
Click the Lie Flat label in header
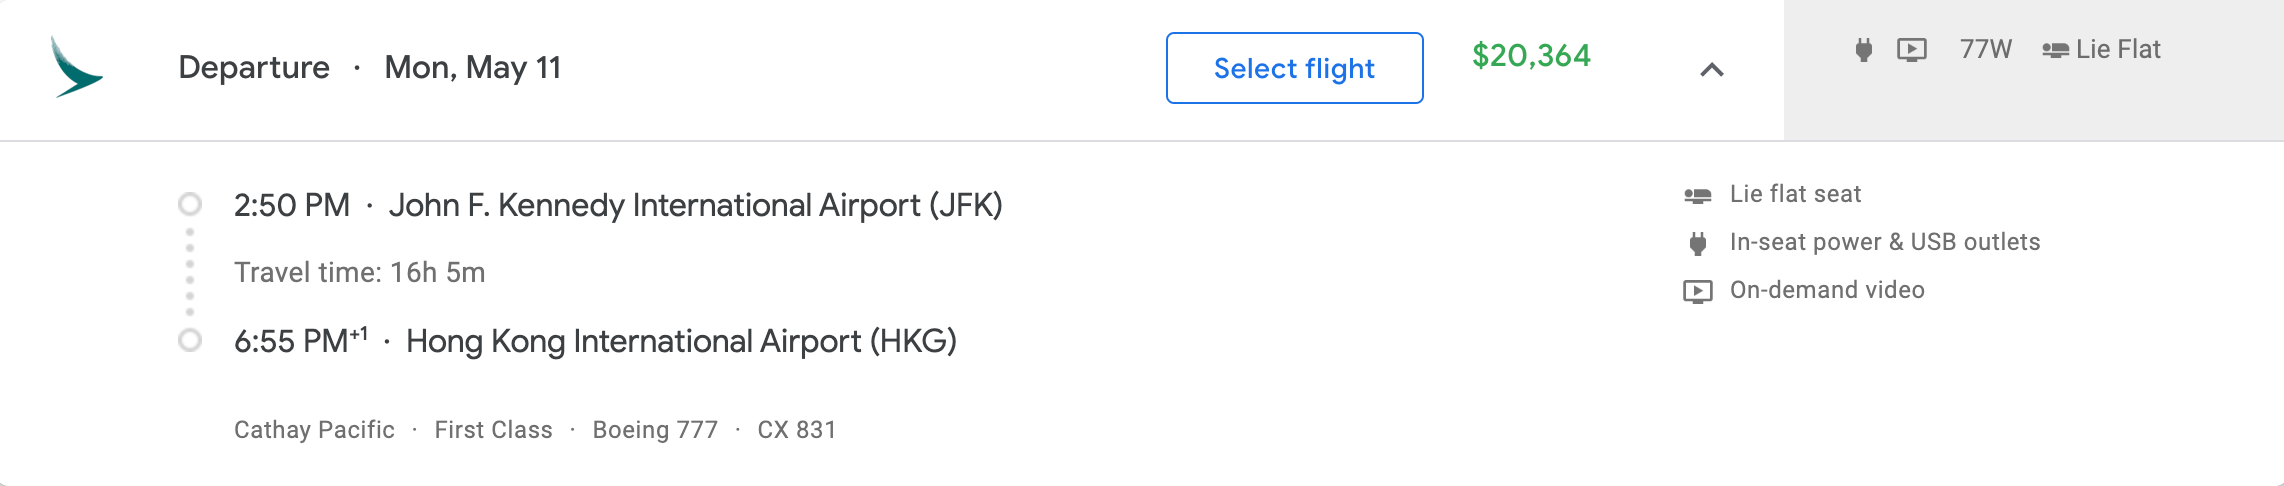coord(2118,50)
